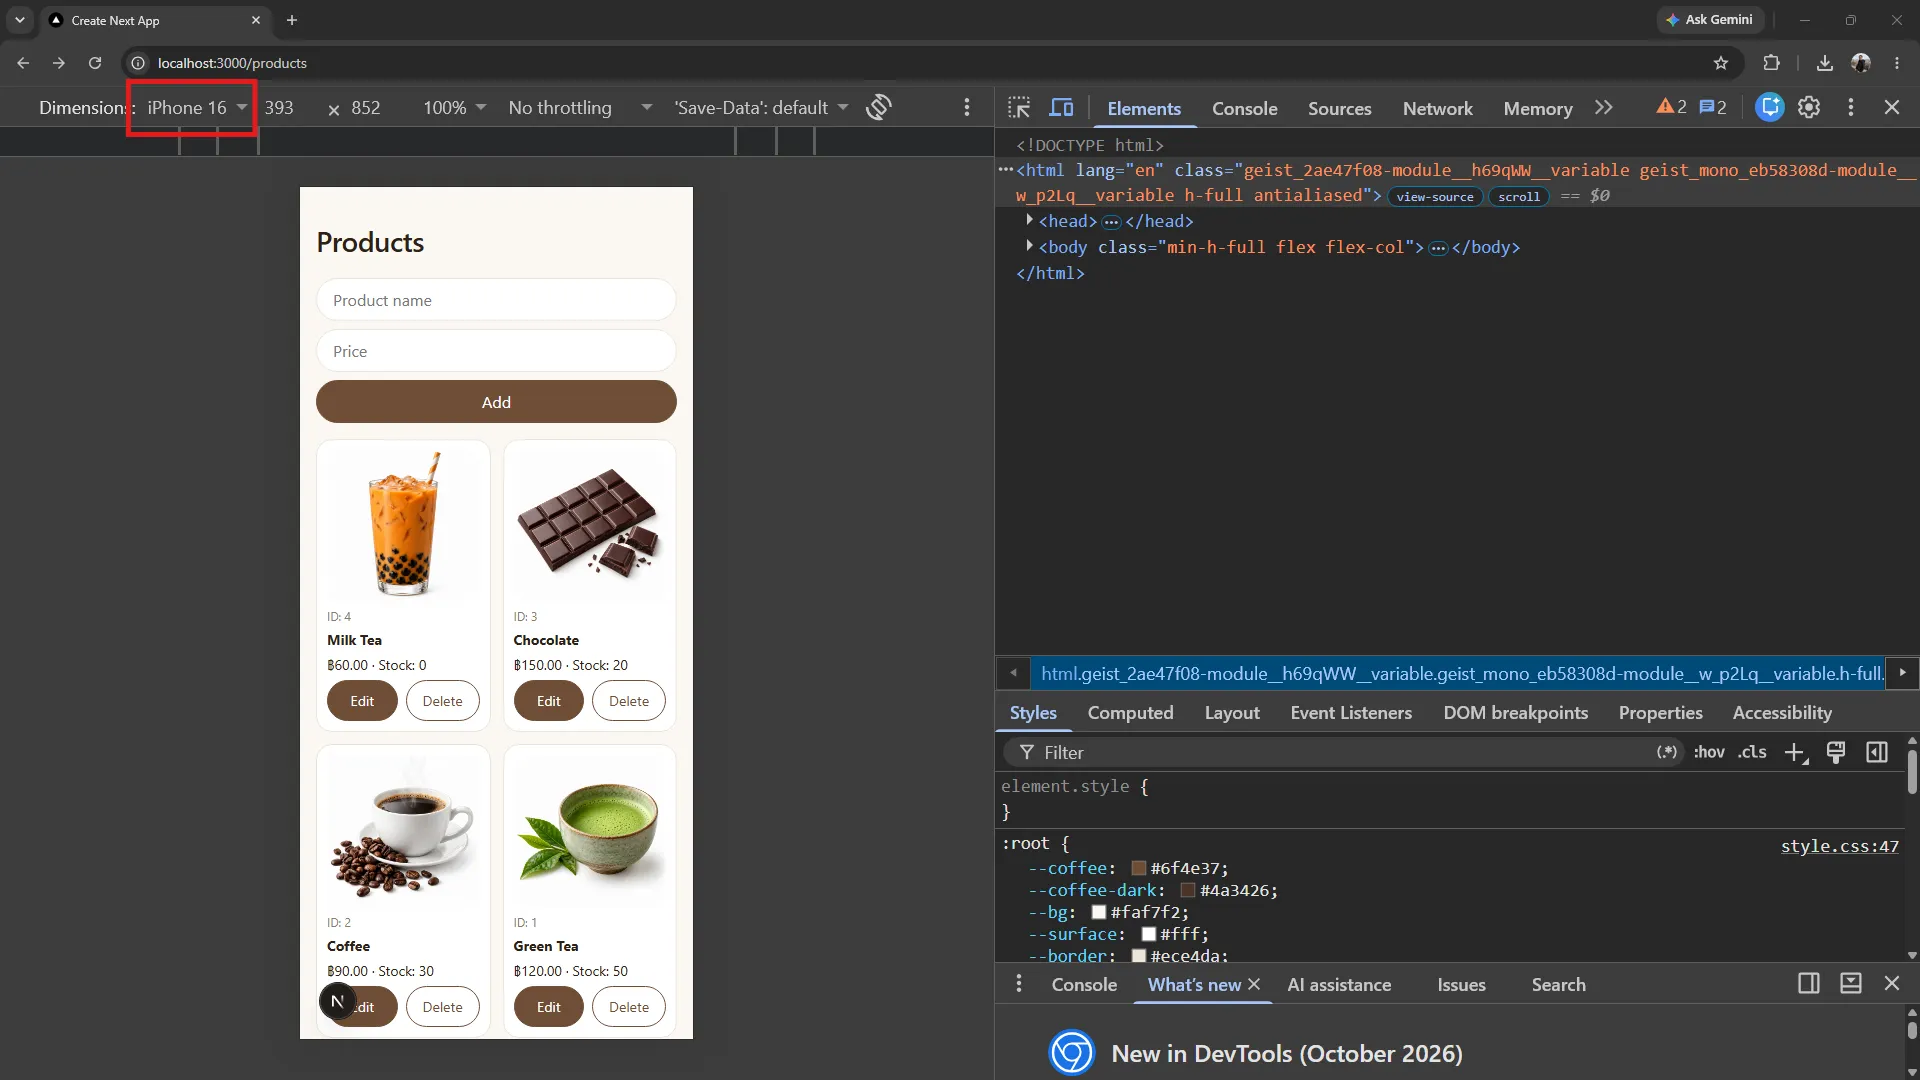Image resolution: width=1920 pixels, height=1080 pixels.
Task: Click the inspect element picker icon
Action: click(1019, 108)
